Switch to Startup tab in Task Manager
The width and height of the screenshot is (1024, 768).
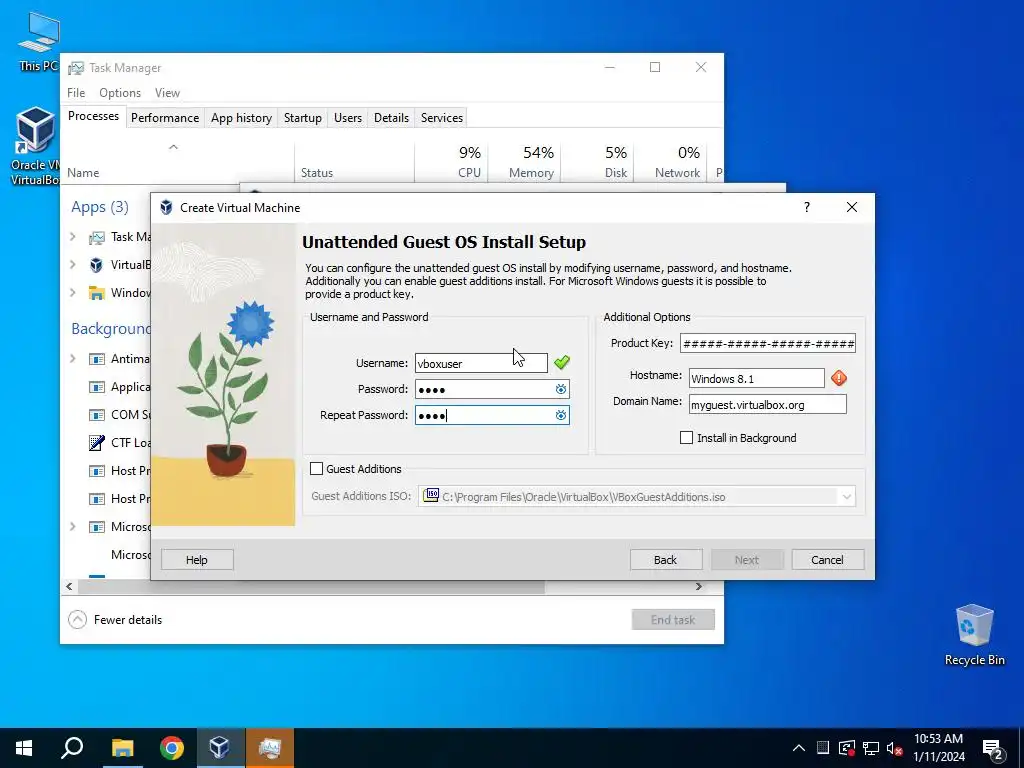[x=302, y=118]
